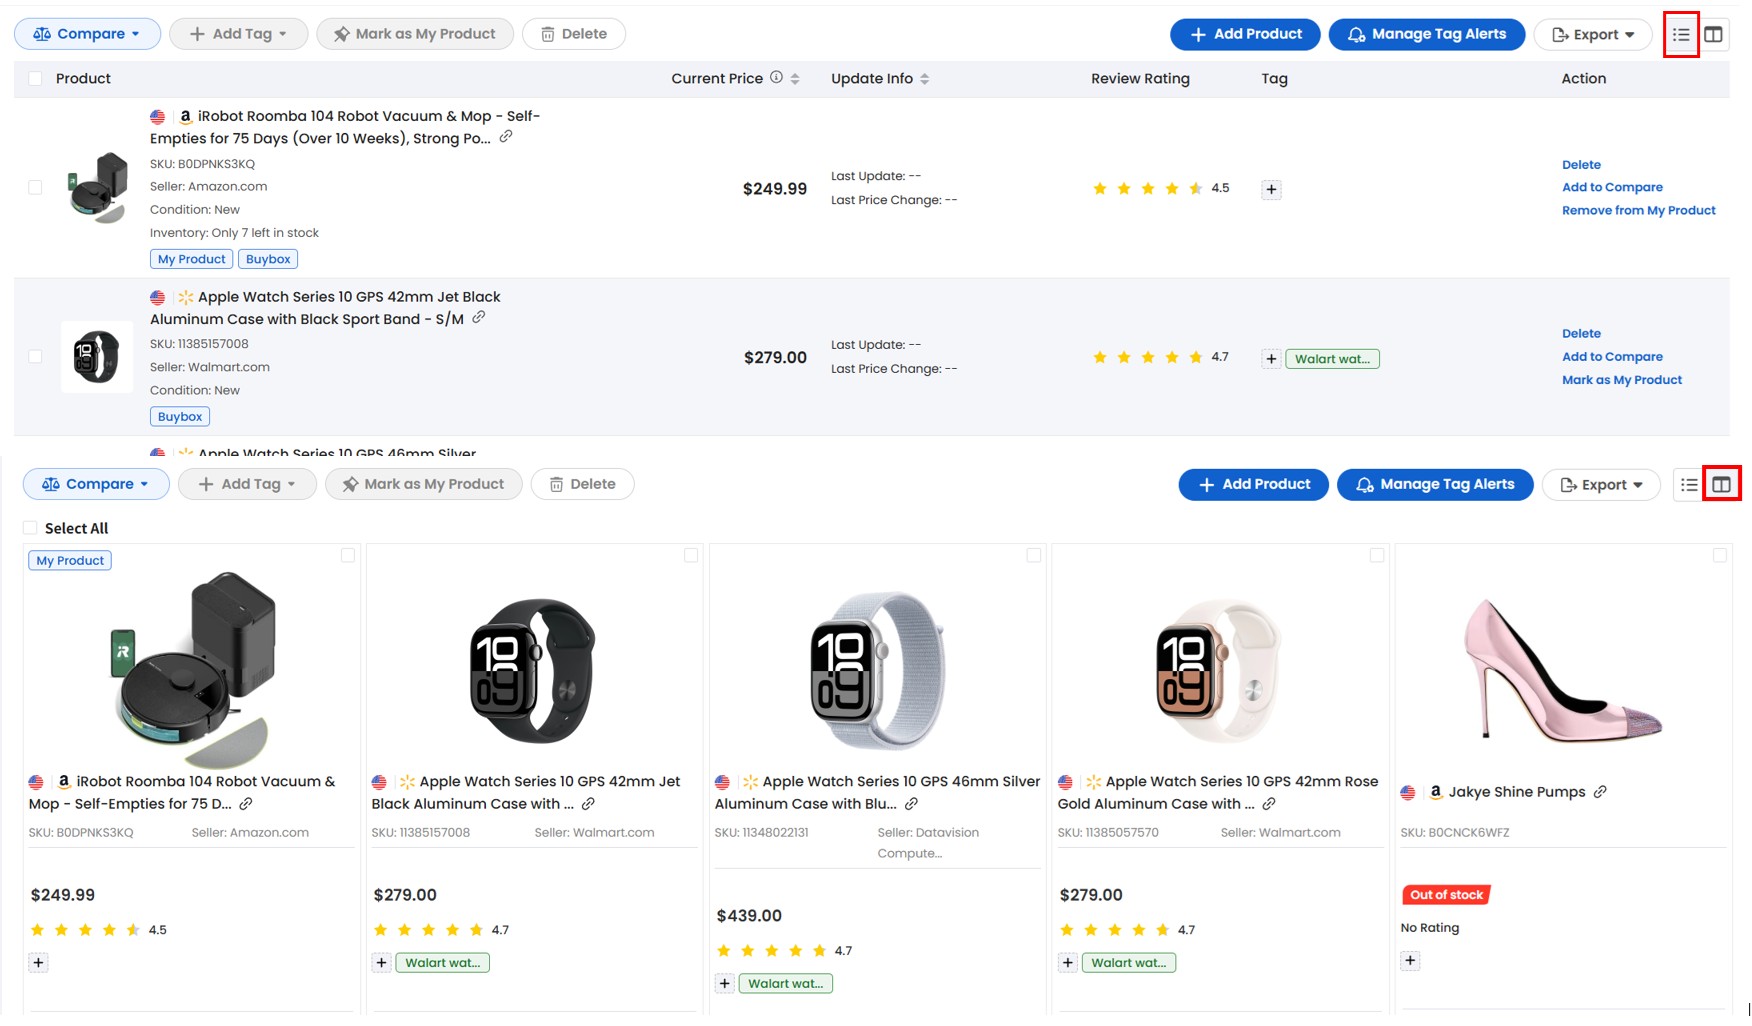The height and width of the screenshot is (1026, 1752).
Task: Check the Jakye Shine Pumps card checkbox
Action: [1720, 555]
